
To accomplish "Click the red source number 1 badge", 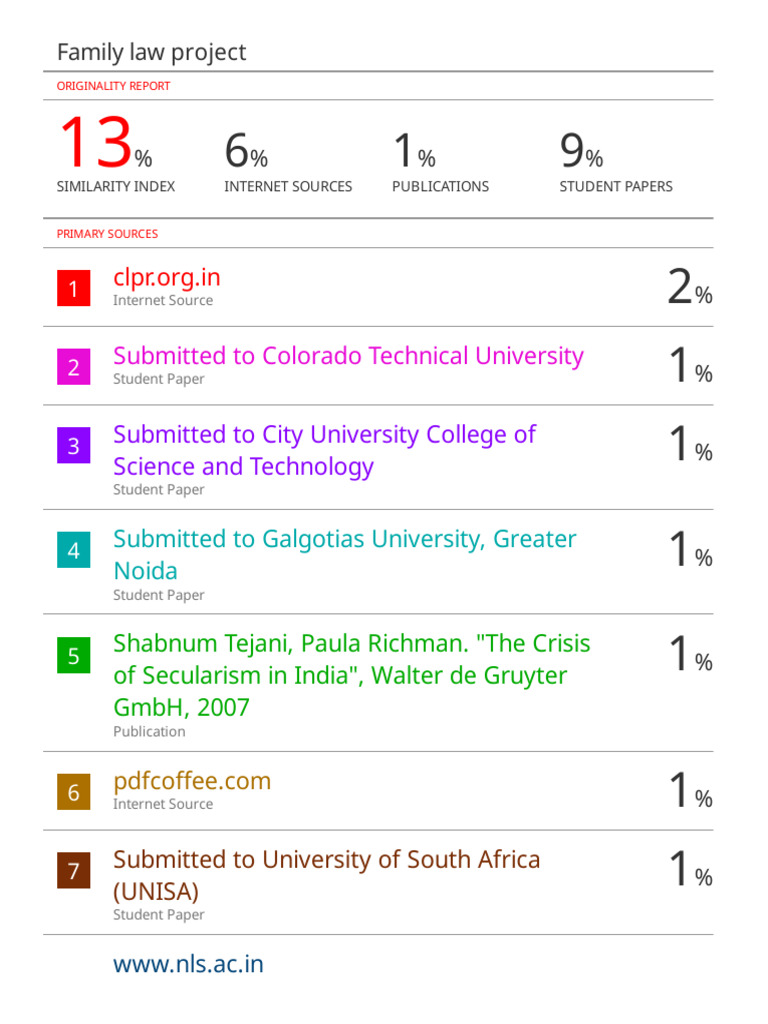I will pyautogui.click(x=73, y=288).
